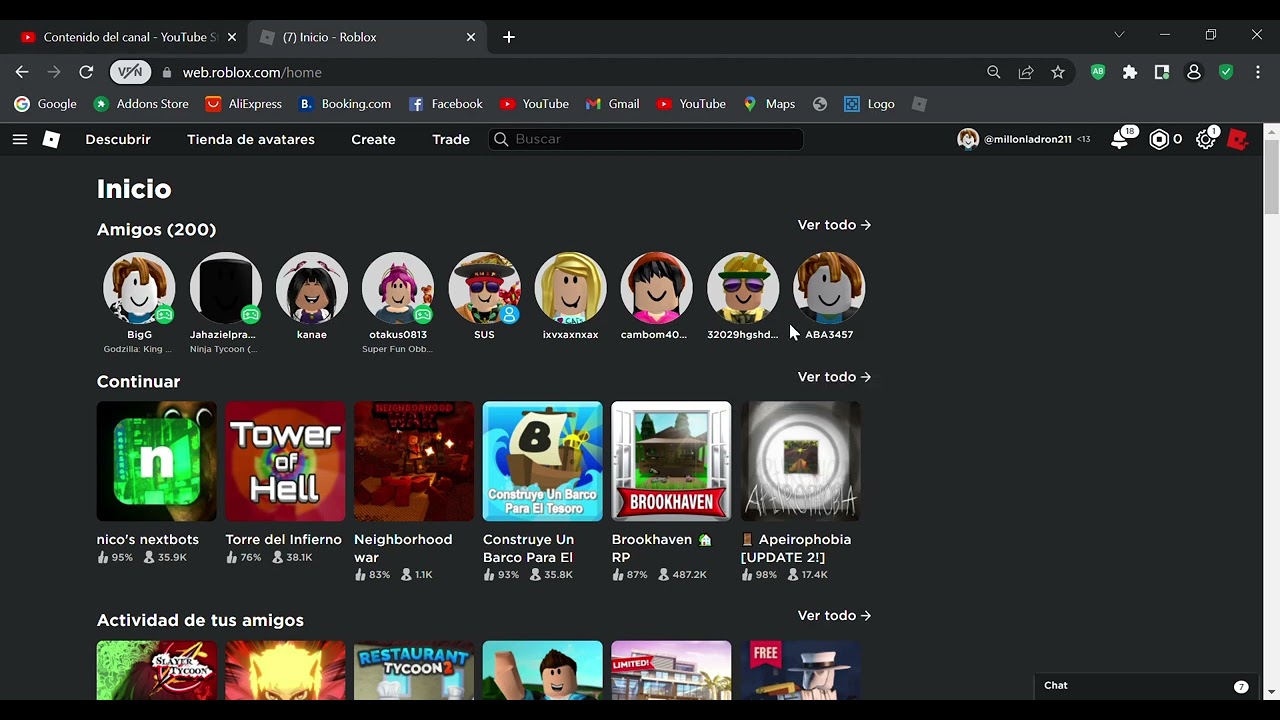Open nico's nextbots game thumbnail
The height and width of the screenshot is (720, 1280).
pyautogui.click(x=156, y=461)
